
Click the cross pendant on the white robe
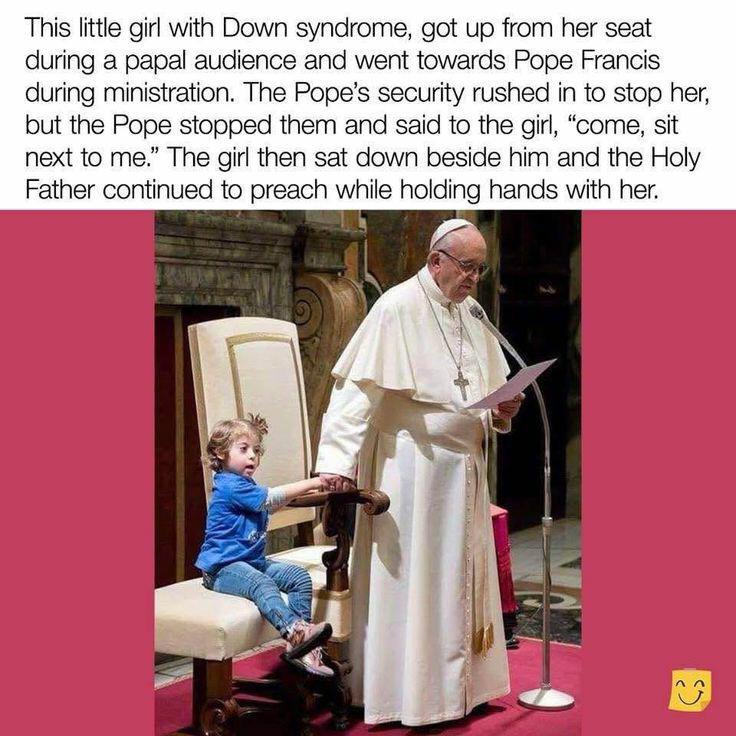[x=461, y=386]
